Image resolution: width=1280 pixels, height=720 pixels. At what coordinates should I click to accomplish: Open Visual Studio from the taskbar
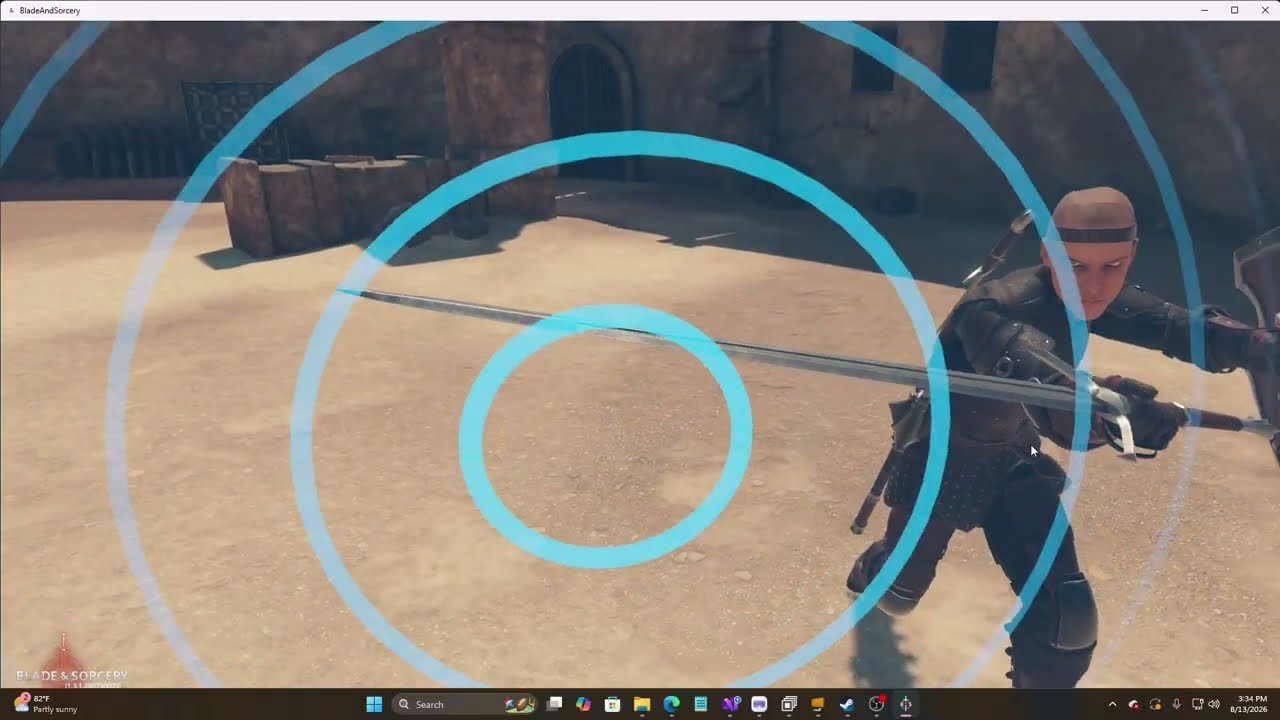[x=730, y=704]
